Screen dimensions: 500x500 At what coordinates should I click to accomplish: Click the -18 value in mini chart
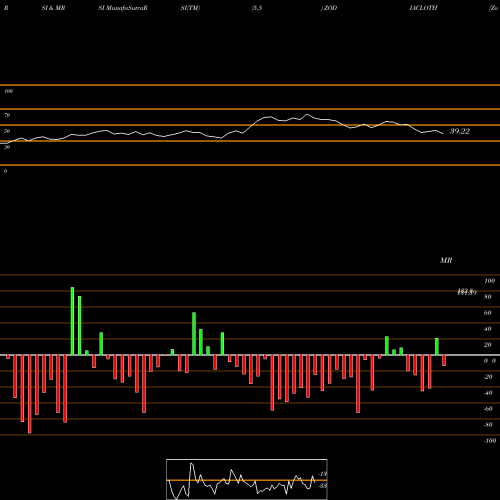pos(322,474)
